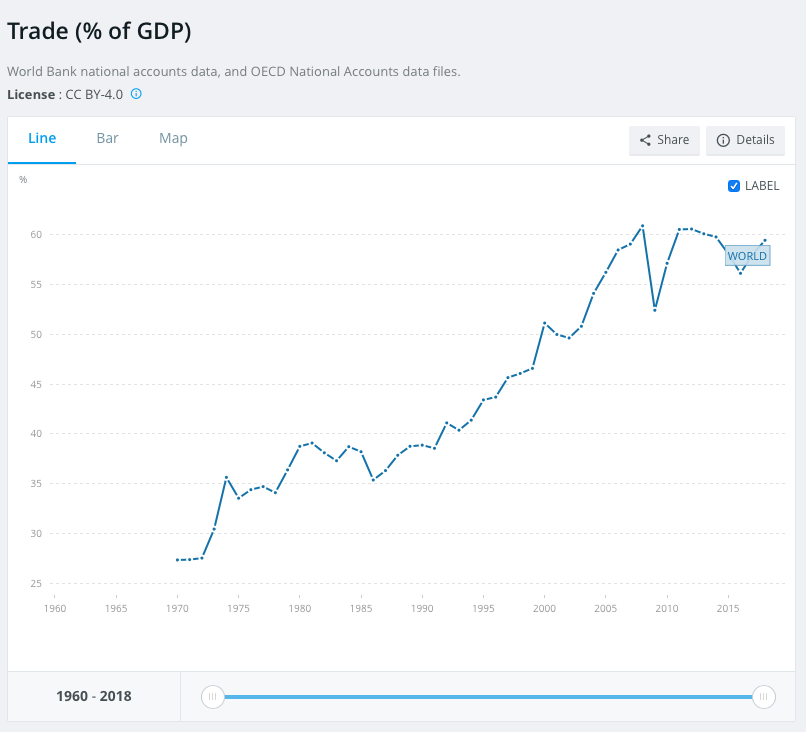Click the license info icon
Image resolution: width=806 pixels, height=732 pixels.
[x=136, y=94]
